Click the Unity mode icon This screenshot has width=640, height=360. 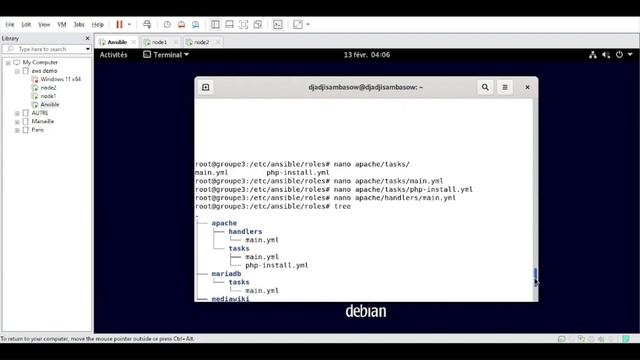[x=258, y=24]
